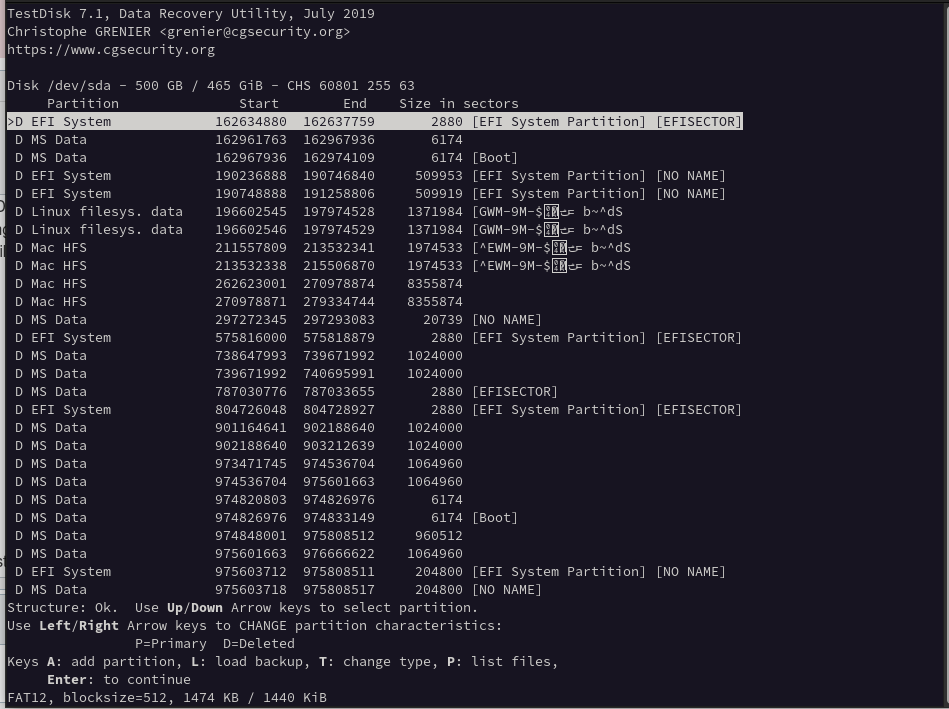Click the Disk /dev/sda header line
Image resolution: width=949 pixels, height=709 pixels.
(211, 85)
